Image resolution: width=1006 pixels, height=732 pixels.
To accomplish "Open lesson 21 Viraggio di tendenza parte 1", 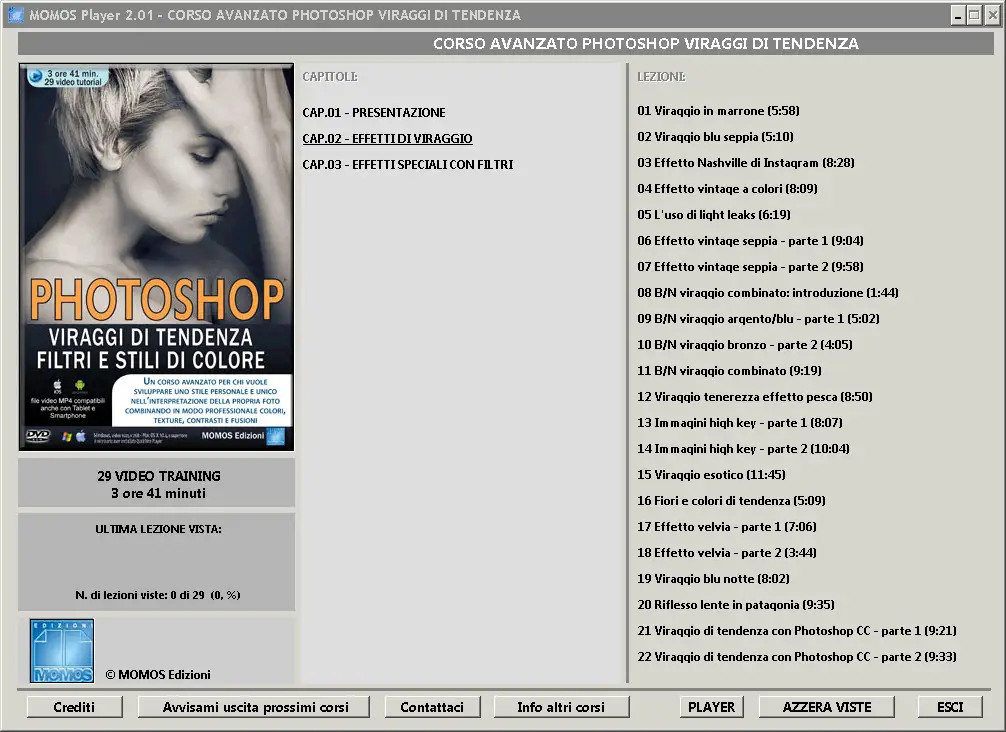I will tap(796, 631).
